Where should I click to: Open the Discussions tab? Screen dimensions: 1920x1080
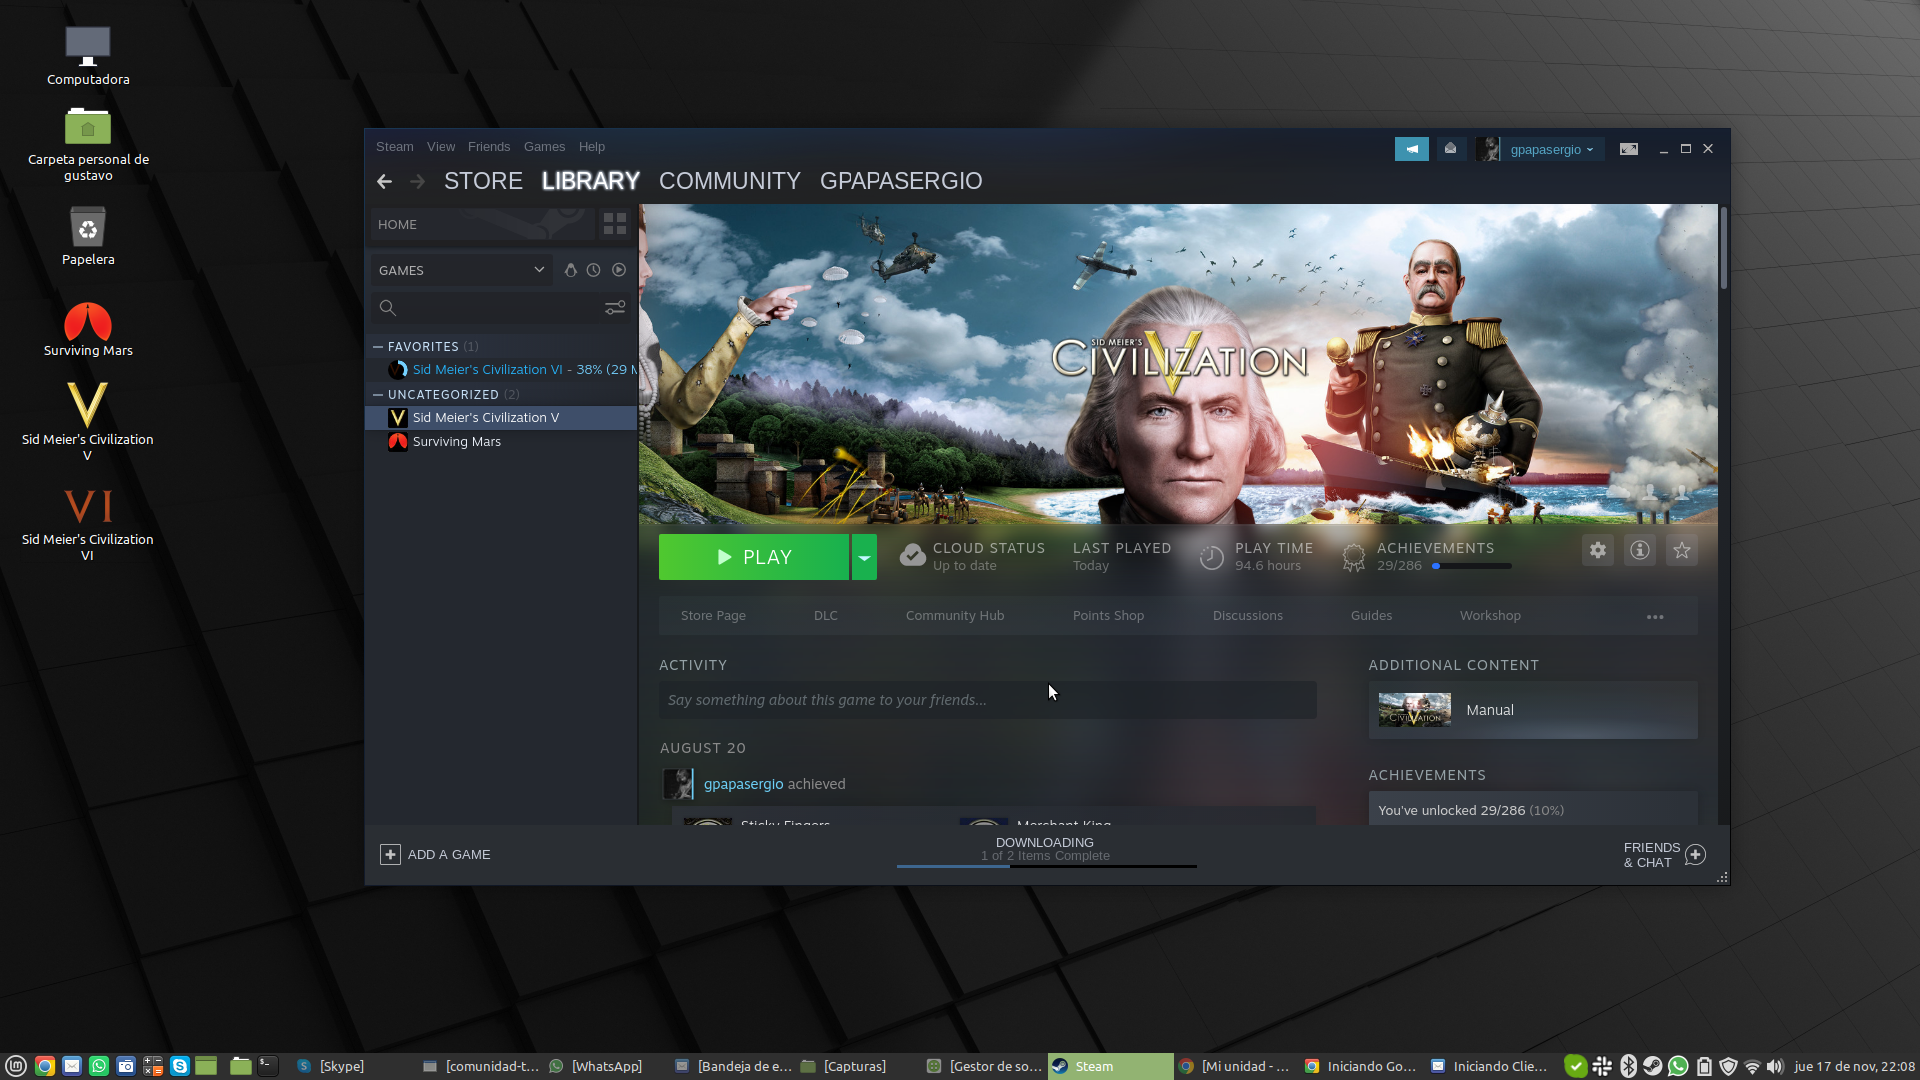coord(1247,616)
